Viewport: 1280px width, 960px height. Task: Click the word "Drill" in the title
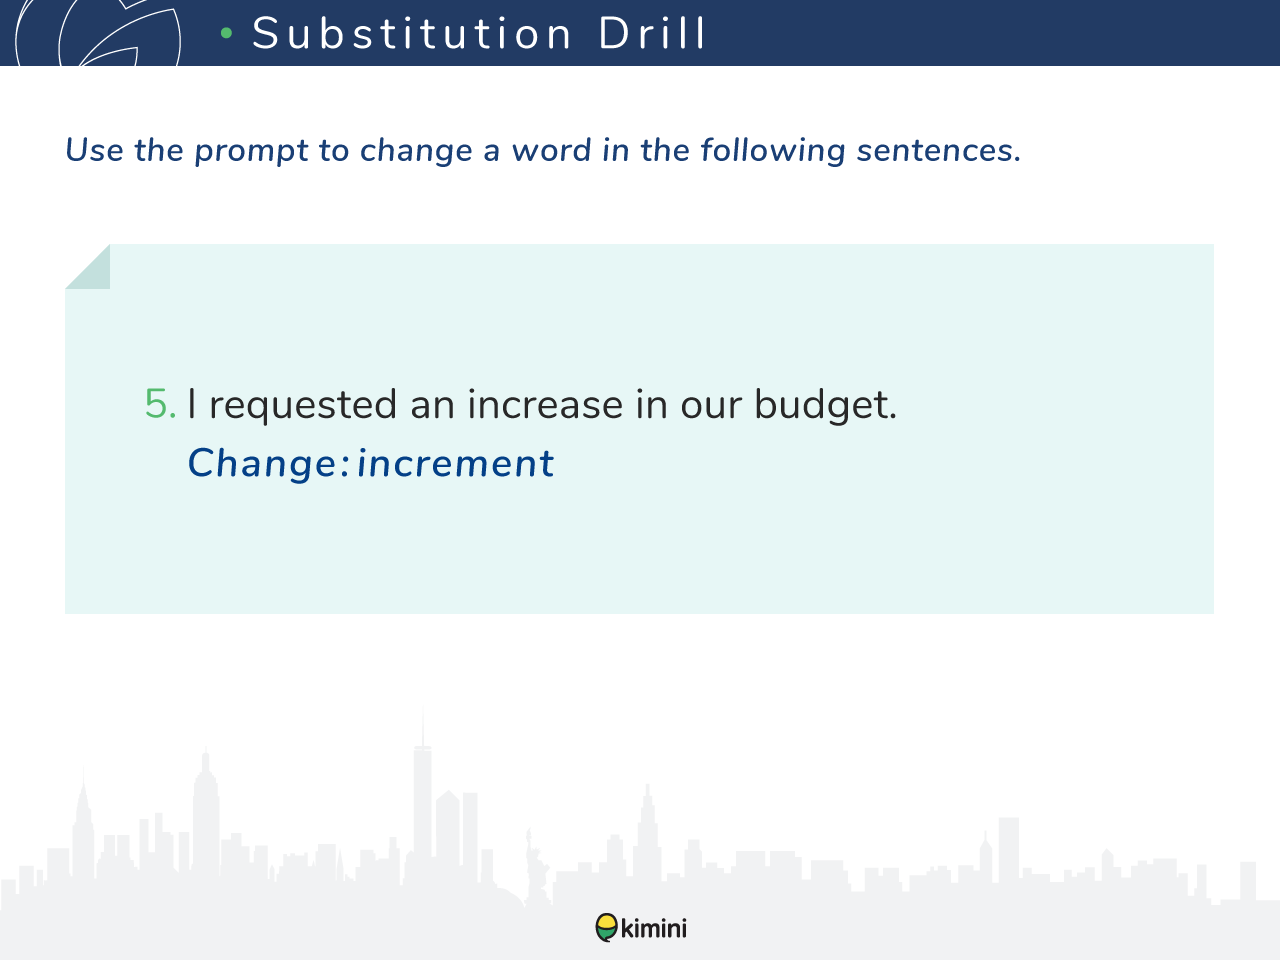[652, 34]
